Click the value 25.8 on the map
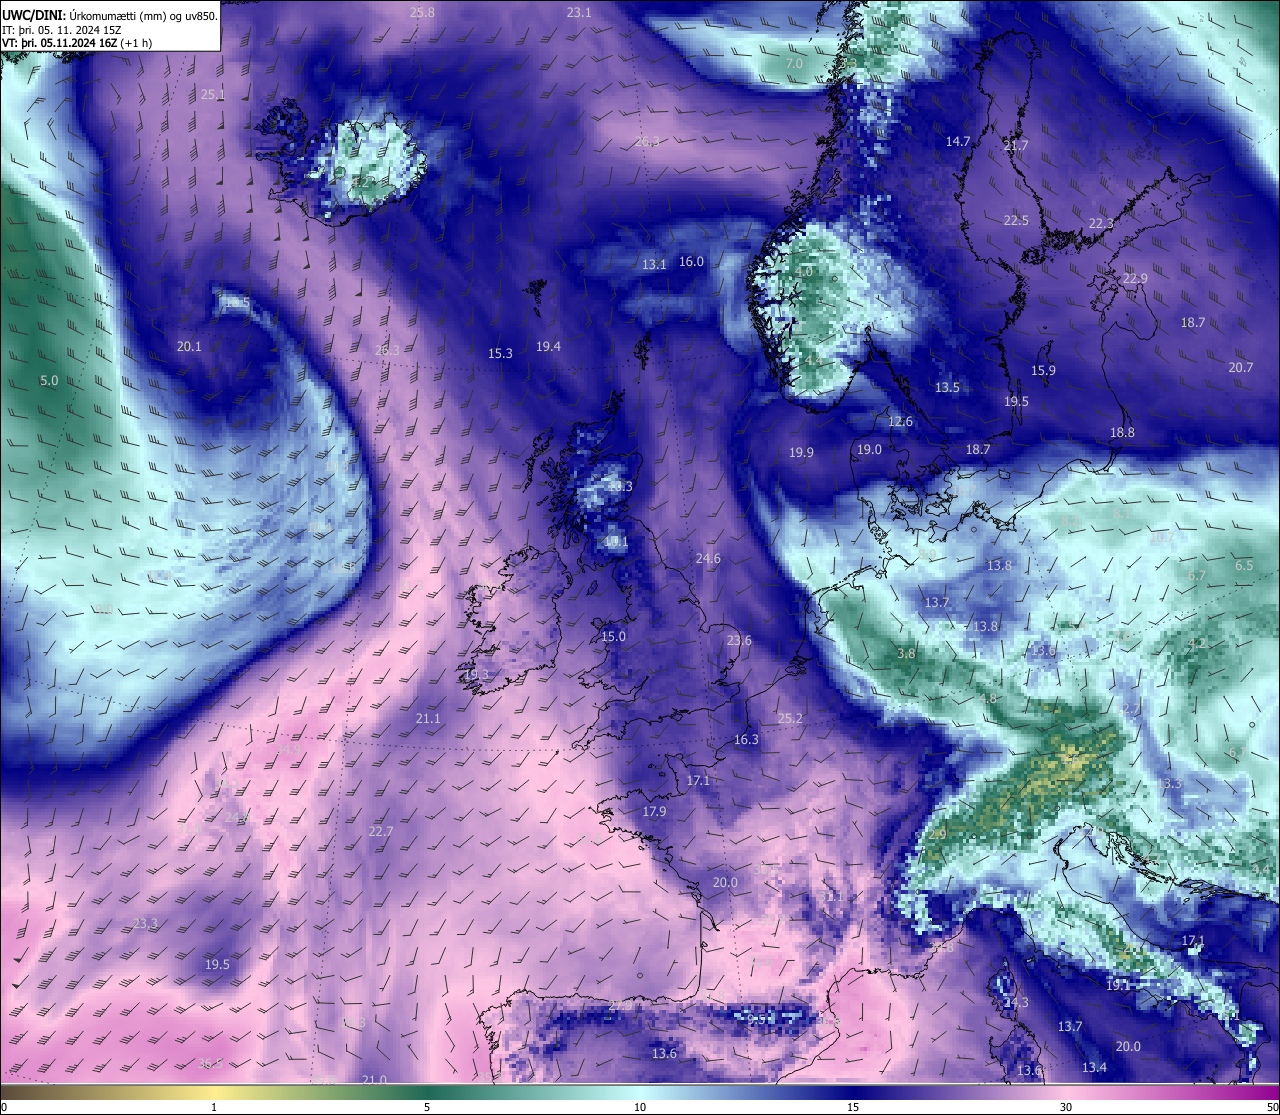This screenshot has height=1115, width=1280. 423,12
